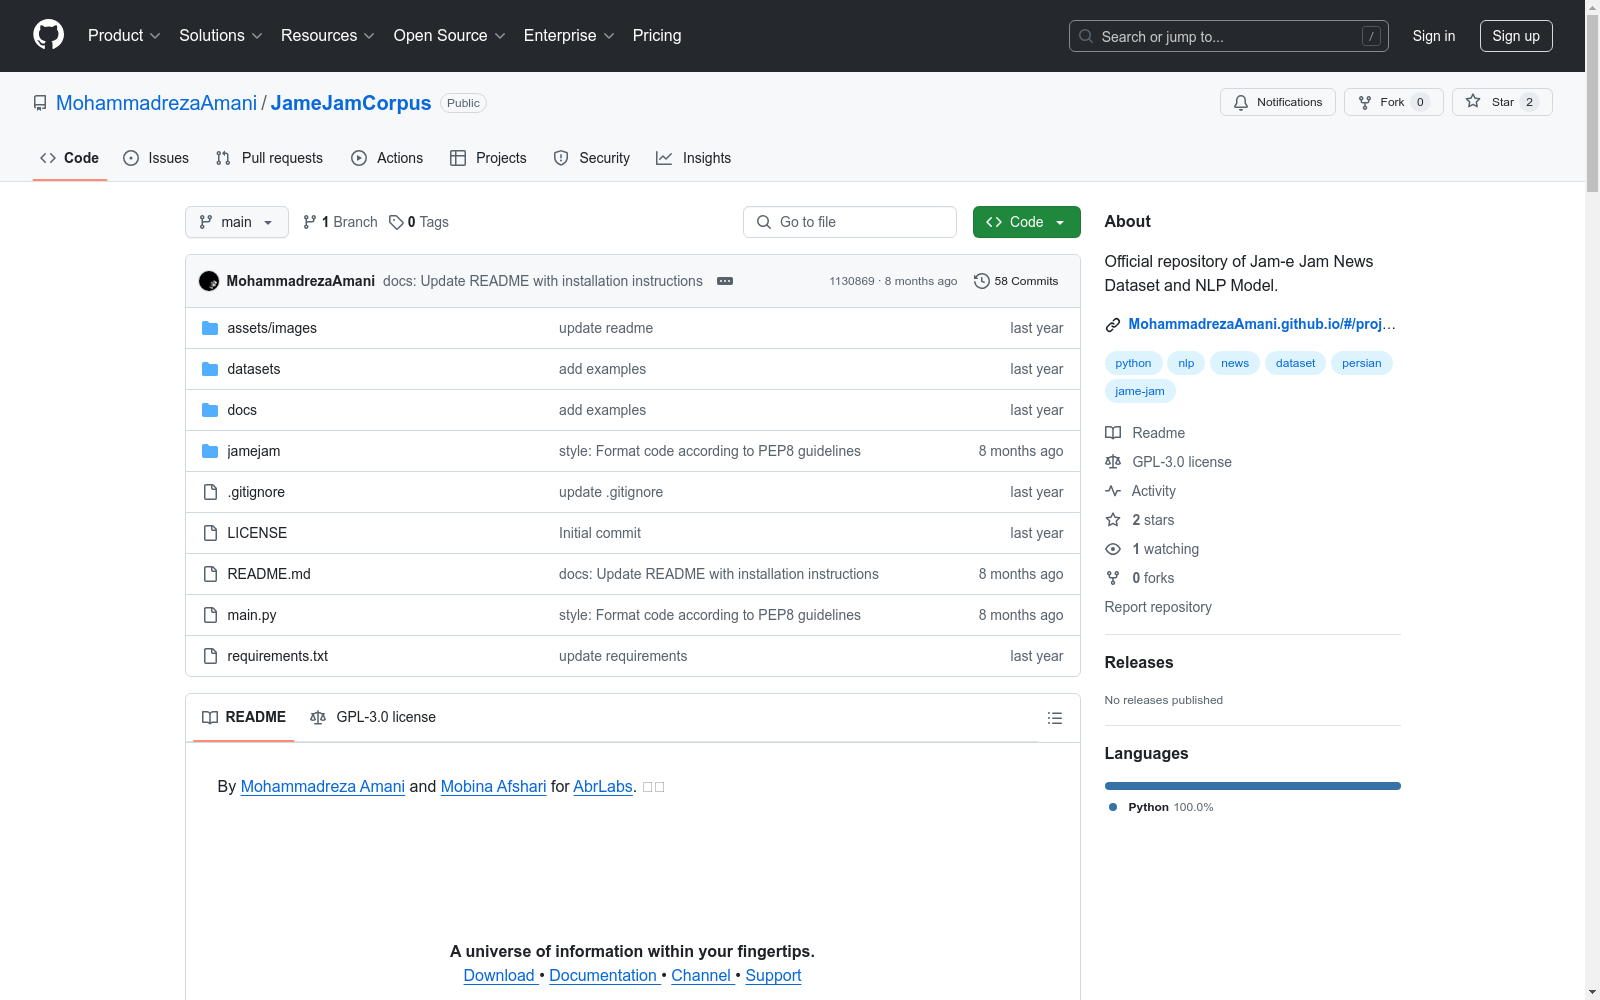Screen dimensions: 1600x1000
Task: Click the activity pulse icon
Action: click(1113, 491)
